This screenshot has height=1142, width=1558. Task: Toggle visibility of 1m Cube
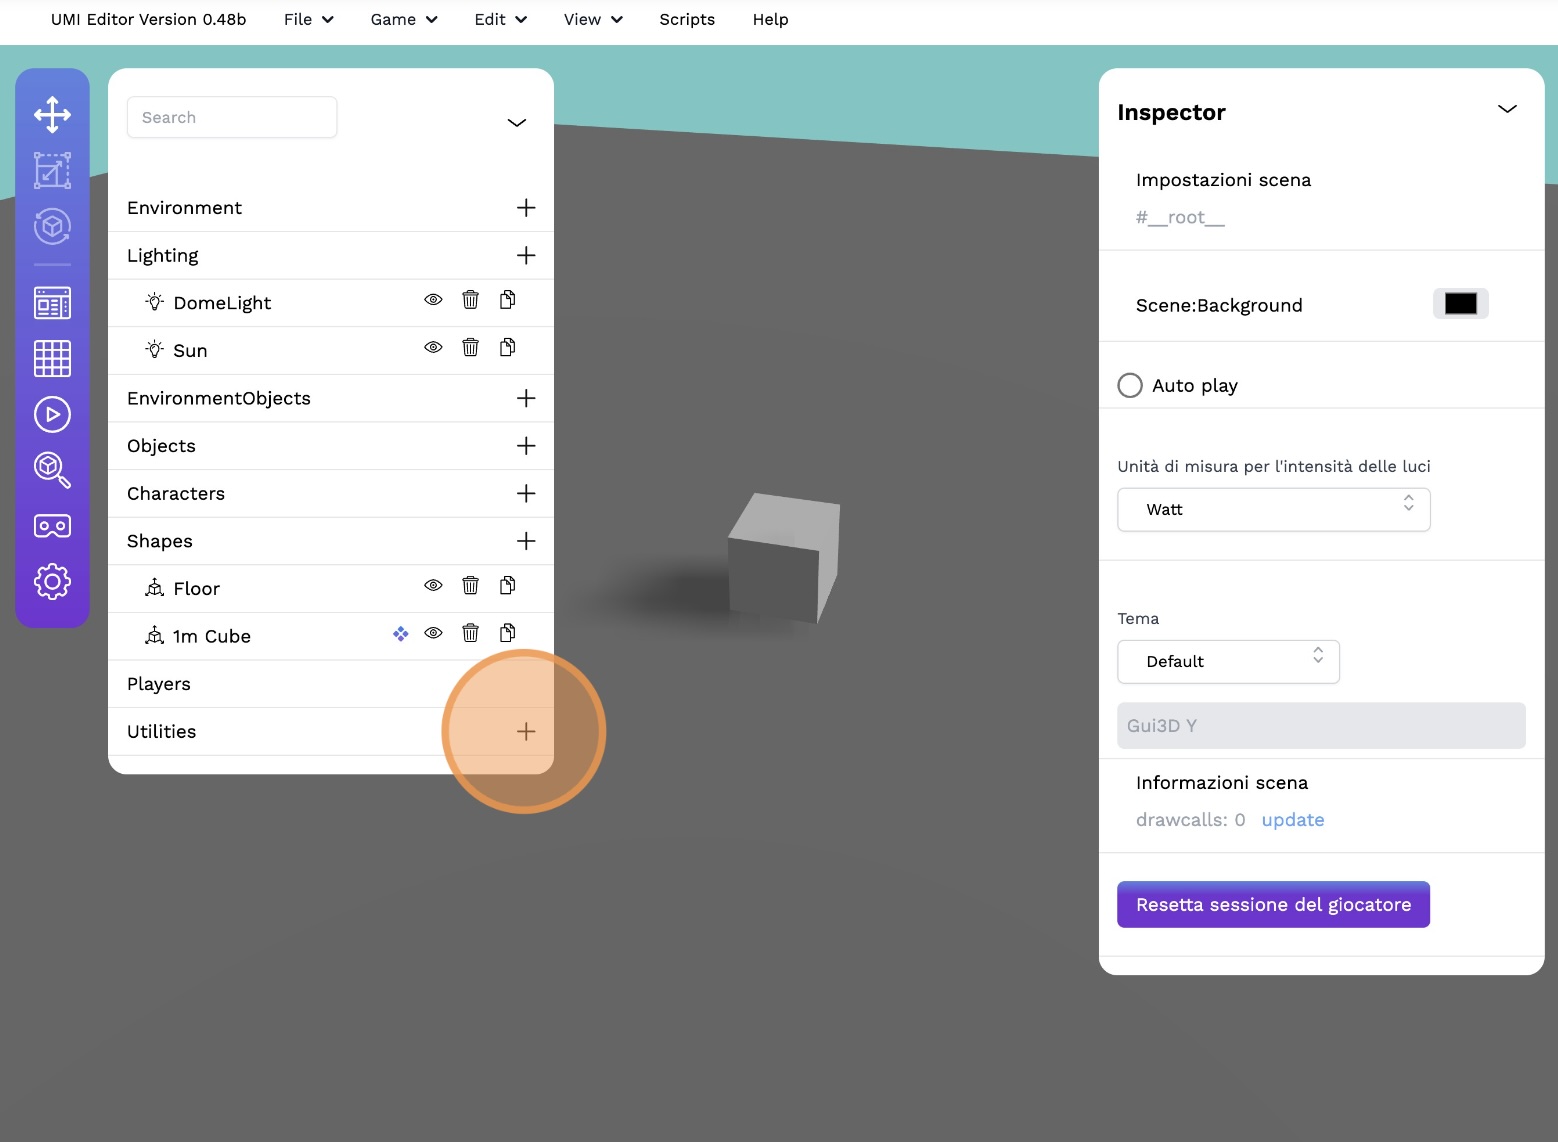click(433, 633)
